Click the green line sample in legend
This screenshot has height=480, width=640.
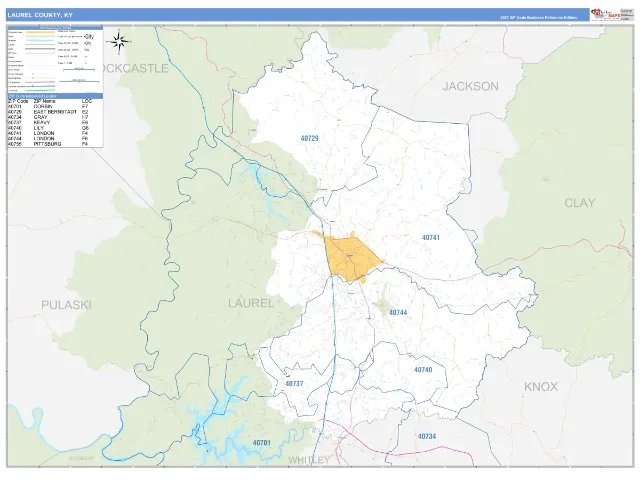[x=40, y=90]
